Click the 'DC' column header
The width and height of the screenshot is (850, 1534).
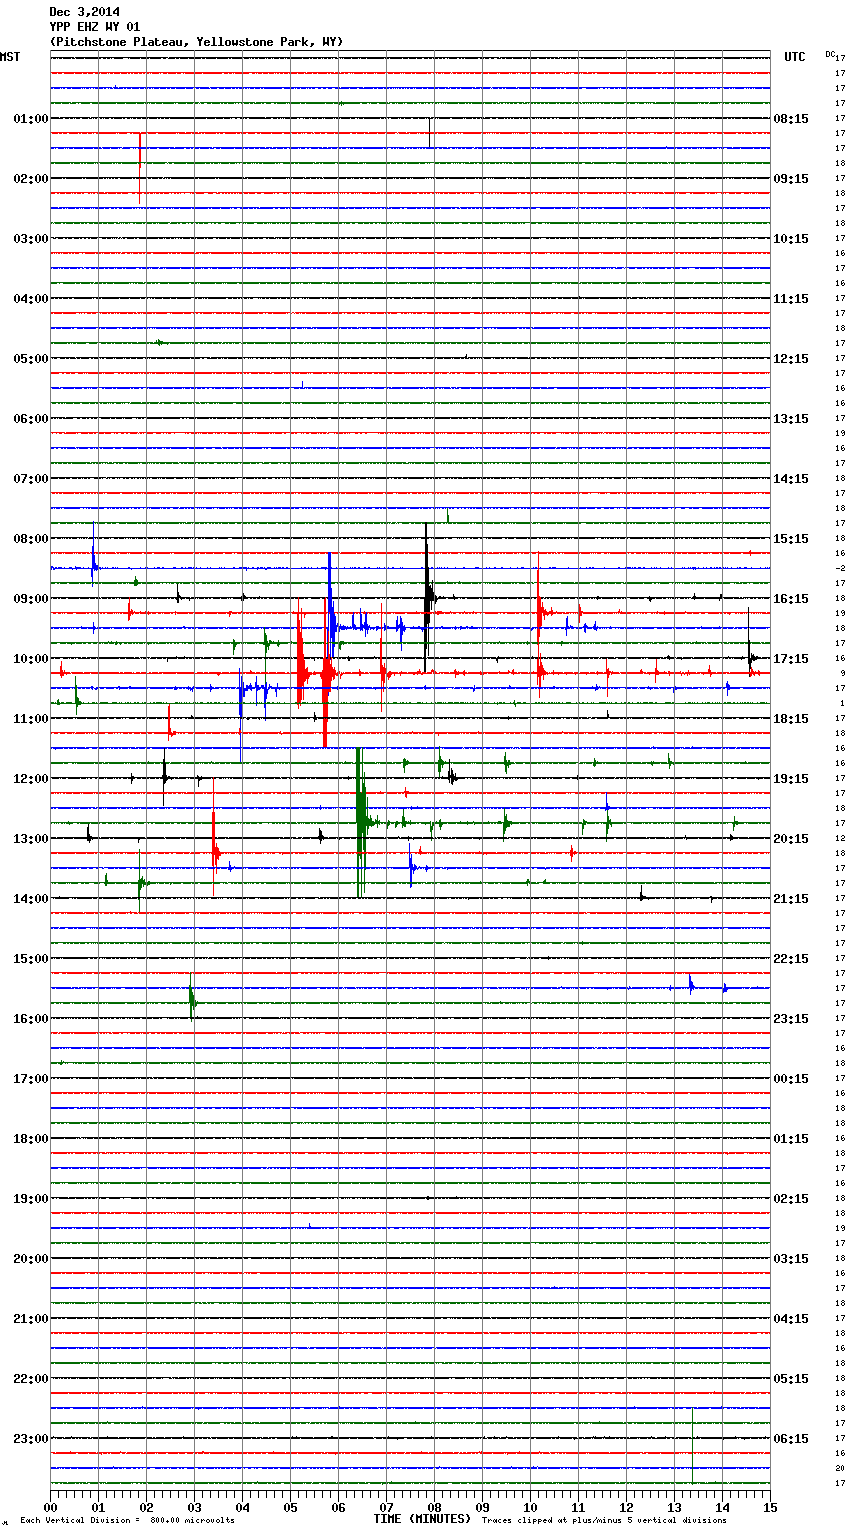pos(830,54)
